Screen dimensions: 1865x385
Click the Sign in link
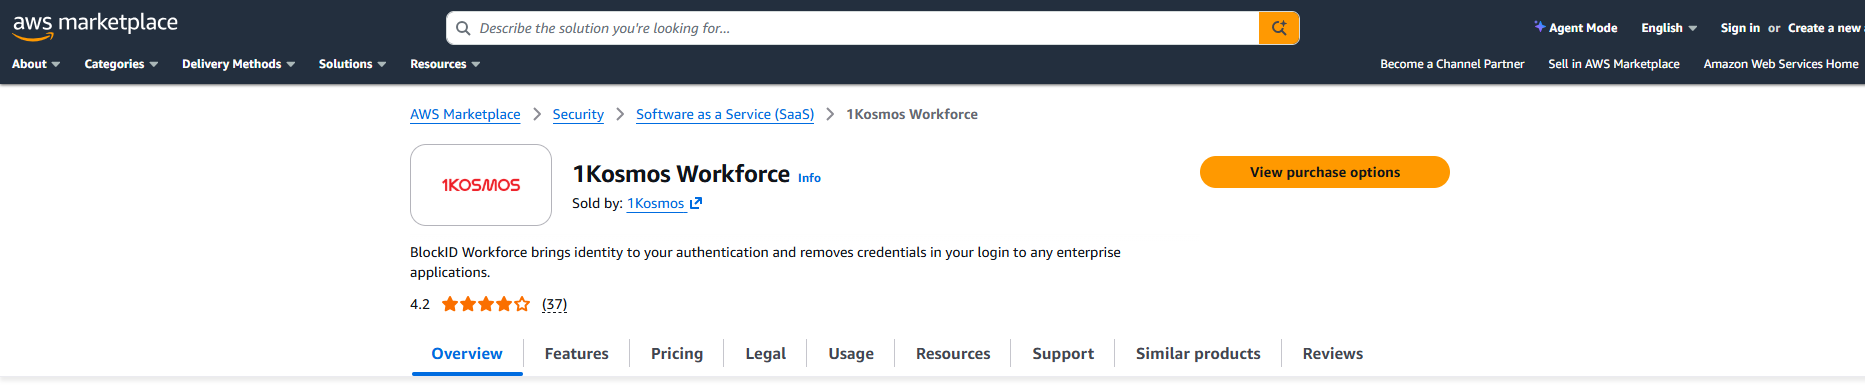(1740, 28)
